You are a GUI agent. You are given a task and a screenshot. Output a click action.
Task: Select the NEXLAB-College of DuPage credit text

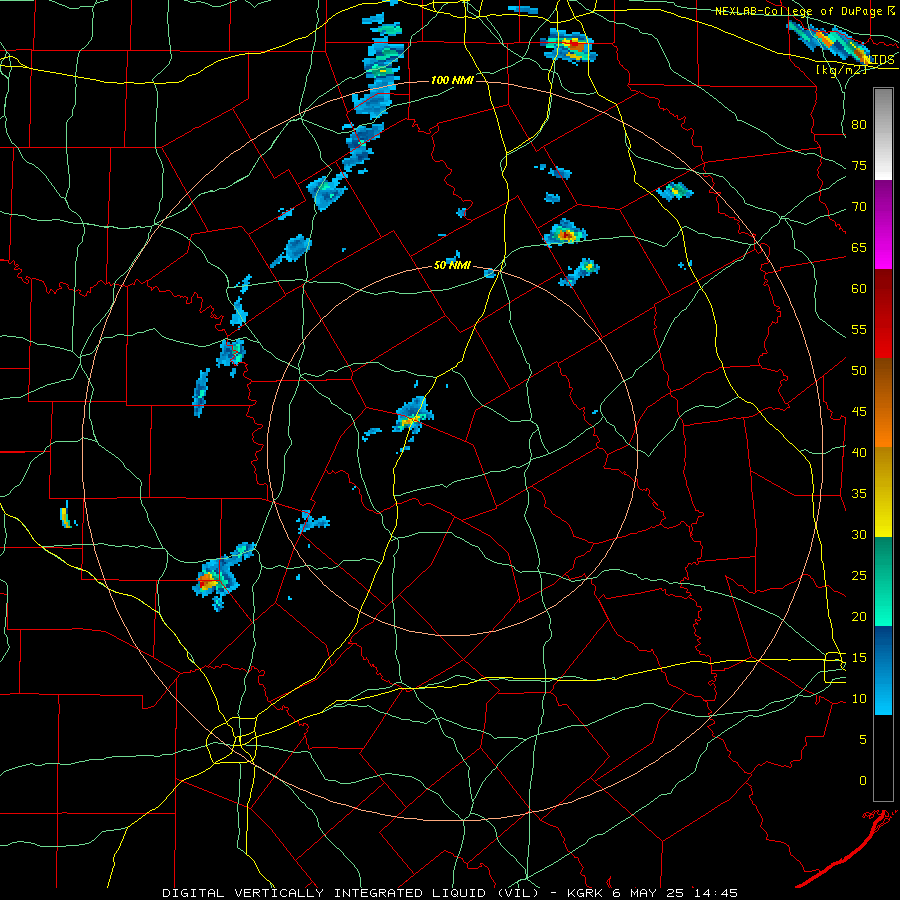[x=799, y=11]
